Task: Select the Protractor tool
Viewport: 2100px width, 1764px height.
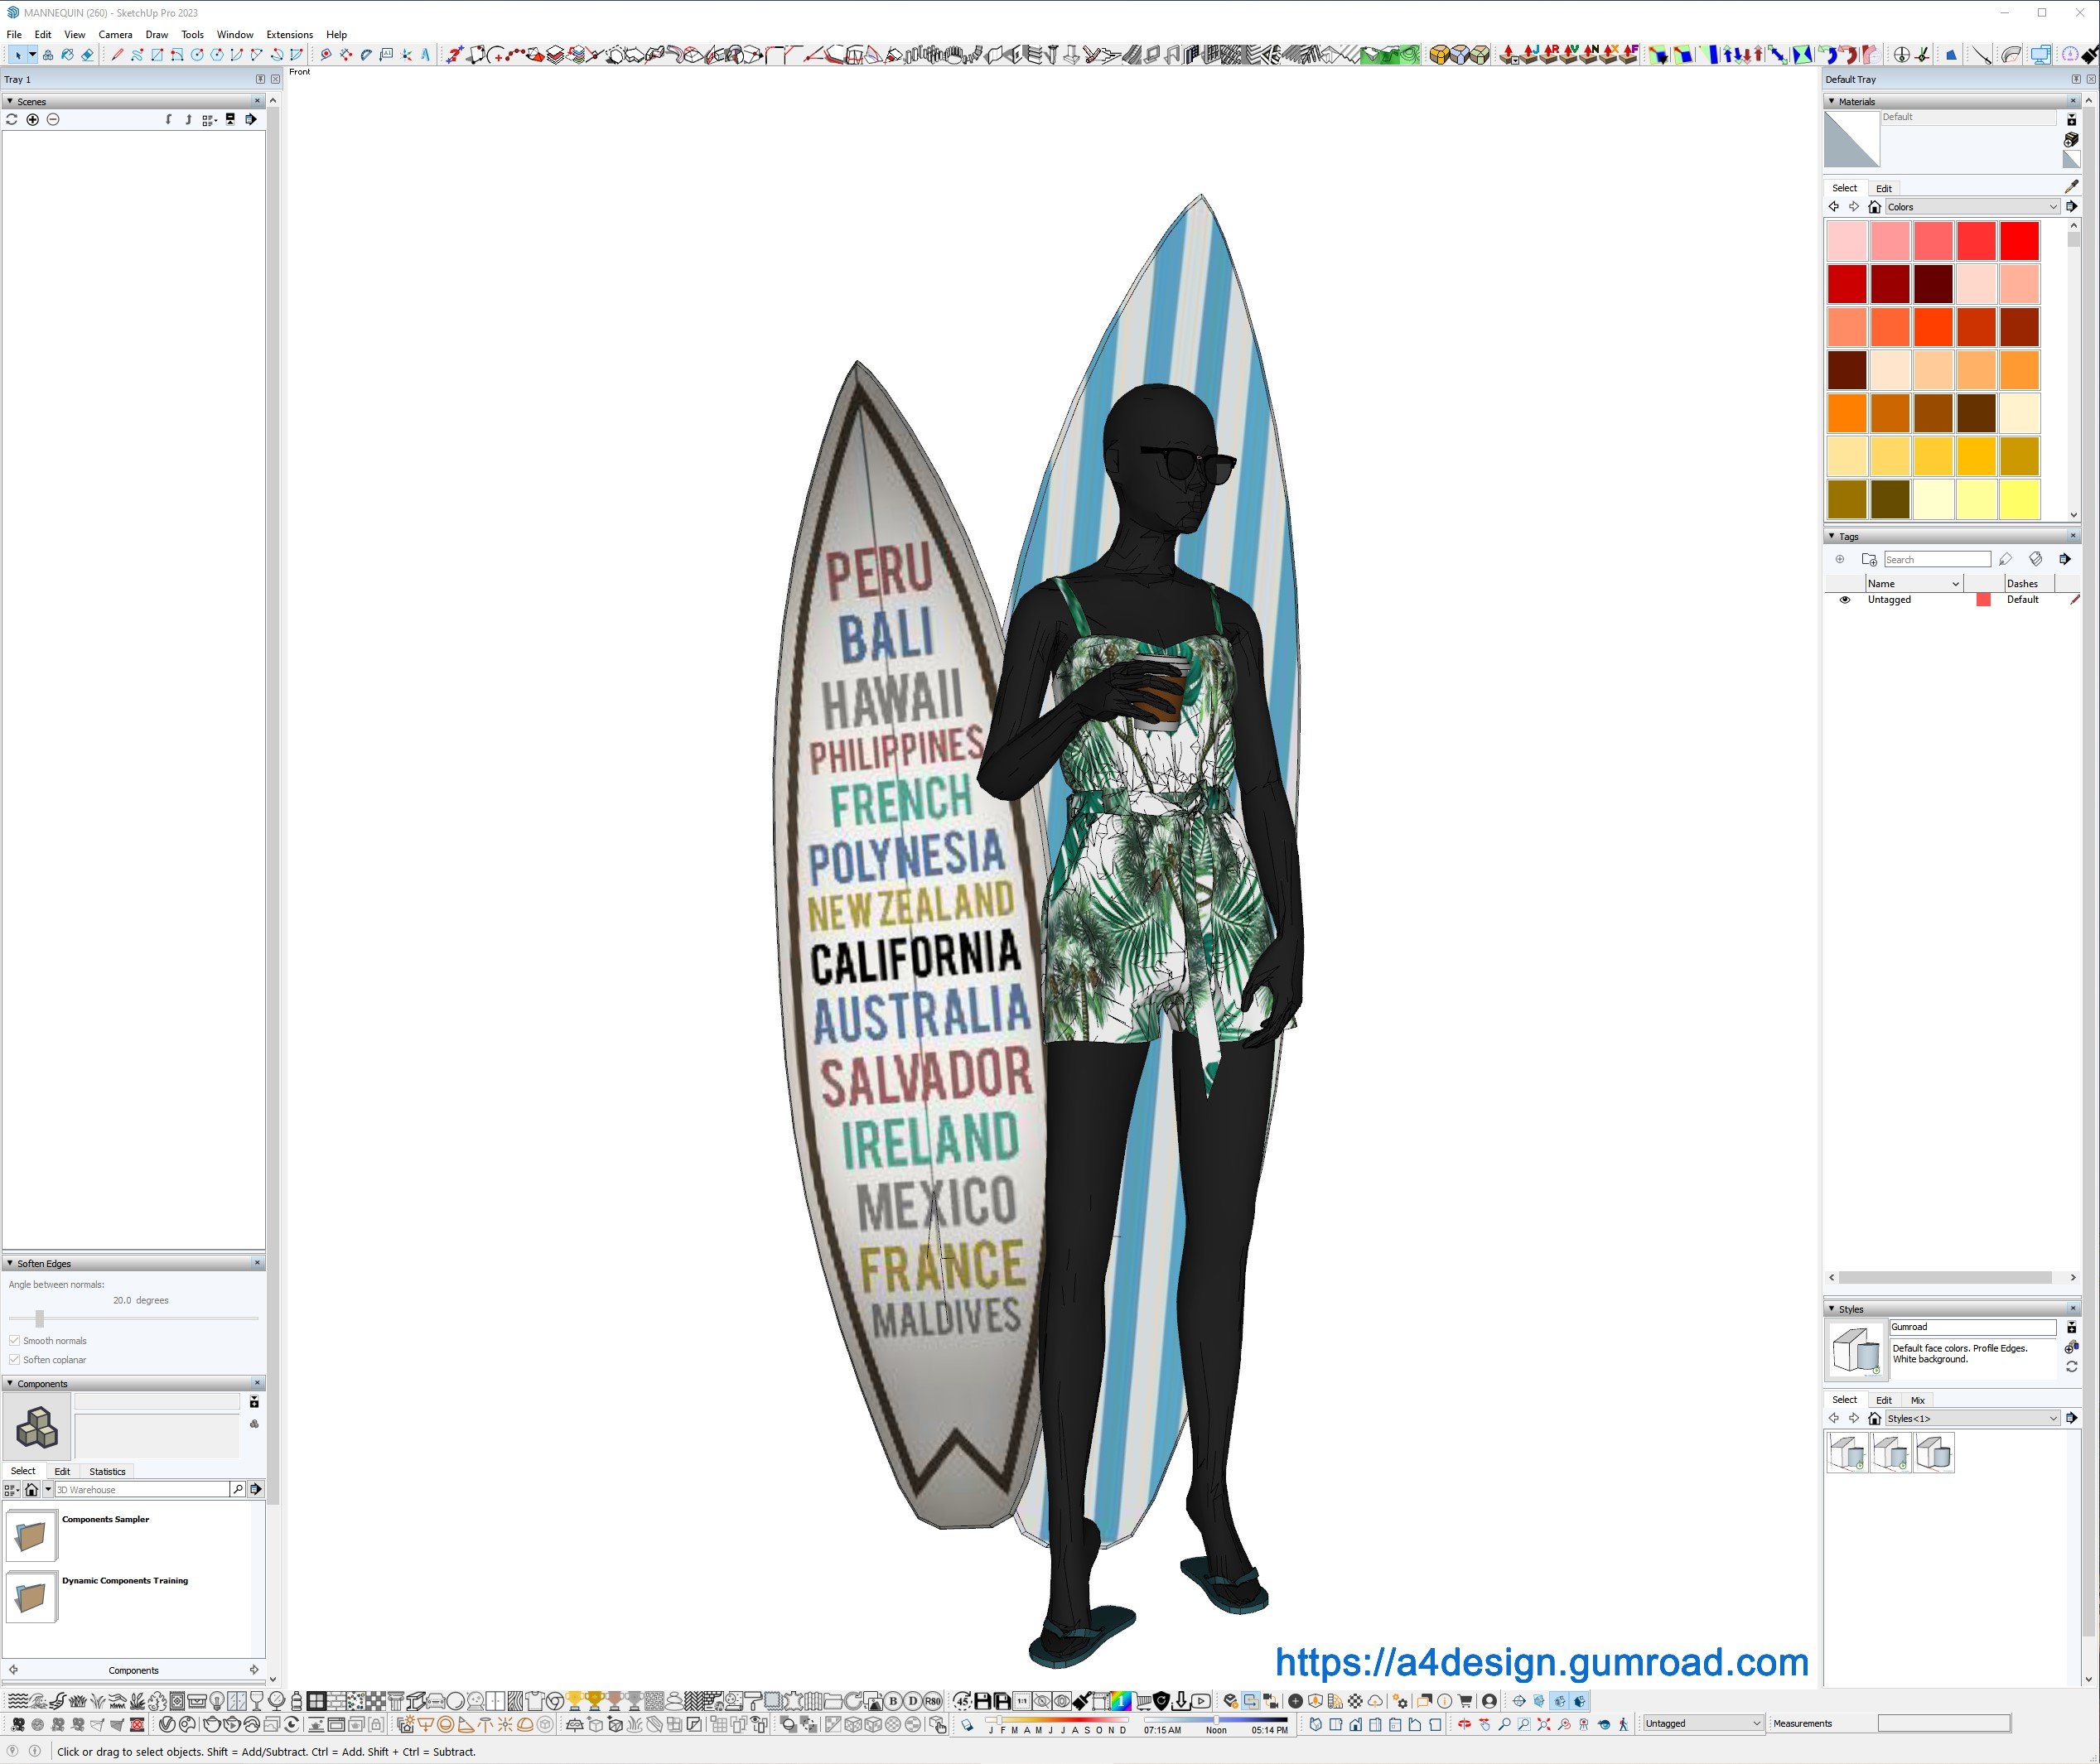Action: point(366,55)
